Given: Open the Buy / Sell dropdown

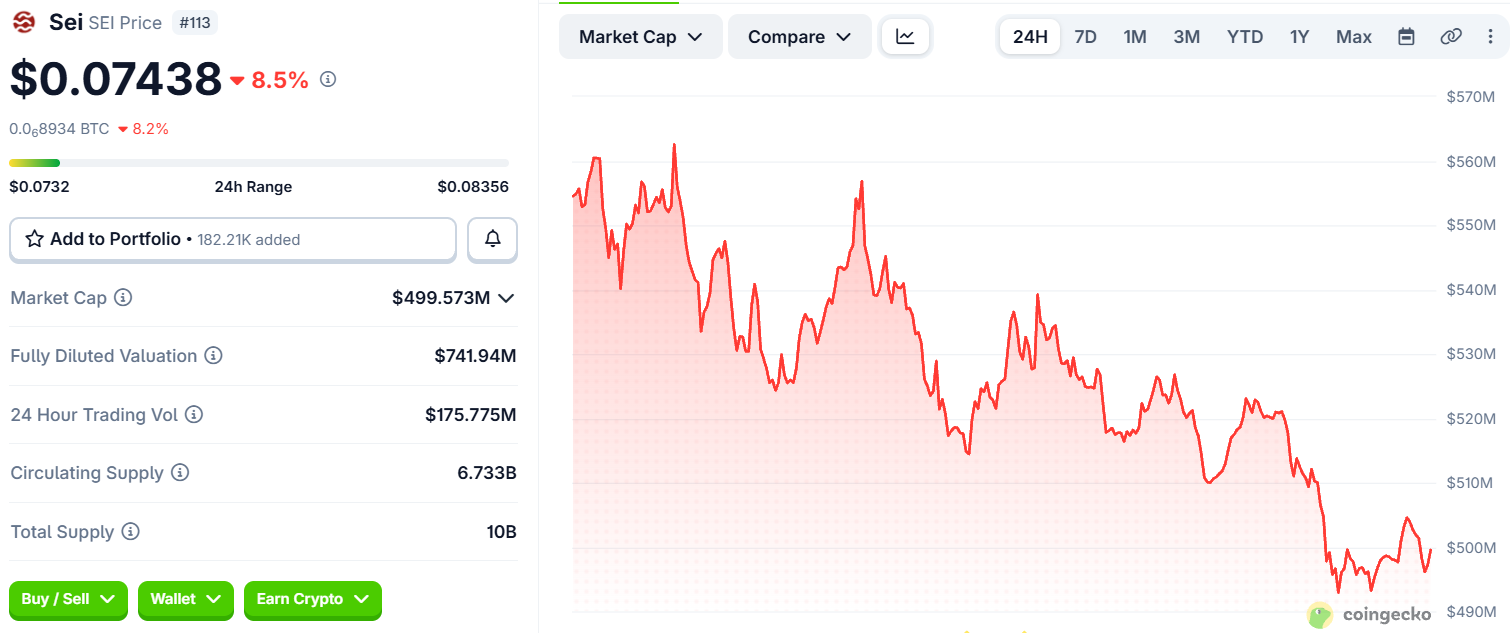Looking at the screenshot, I should tap(69, 599).
